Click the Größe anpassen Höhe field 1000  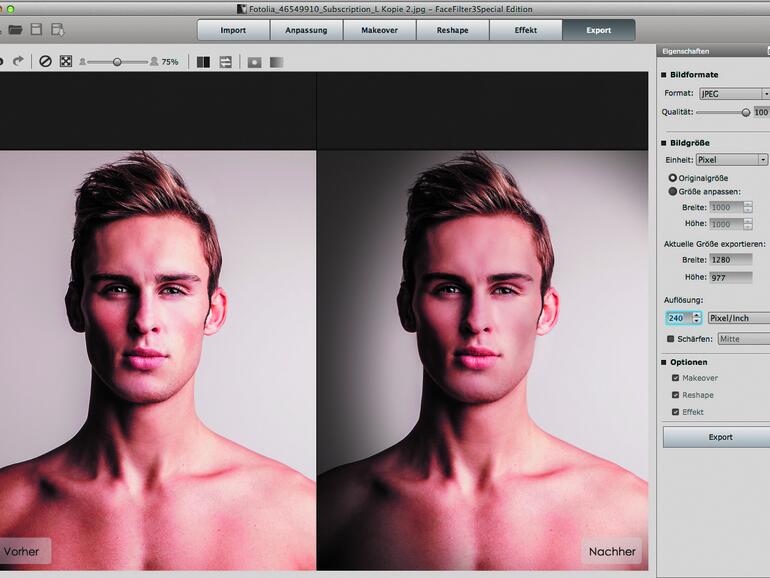point(726,224)
